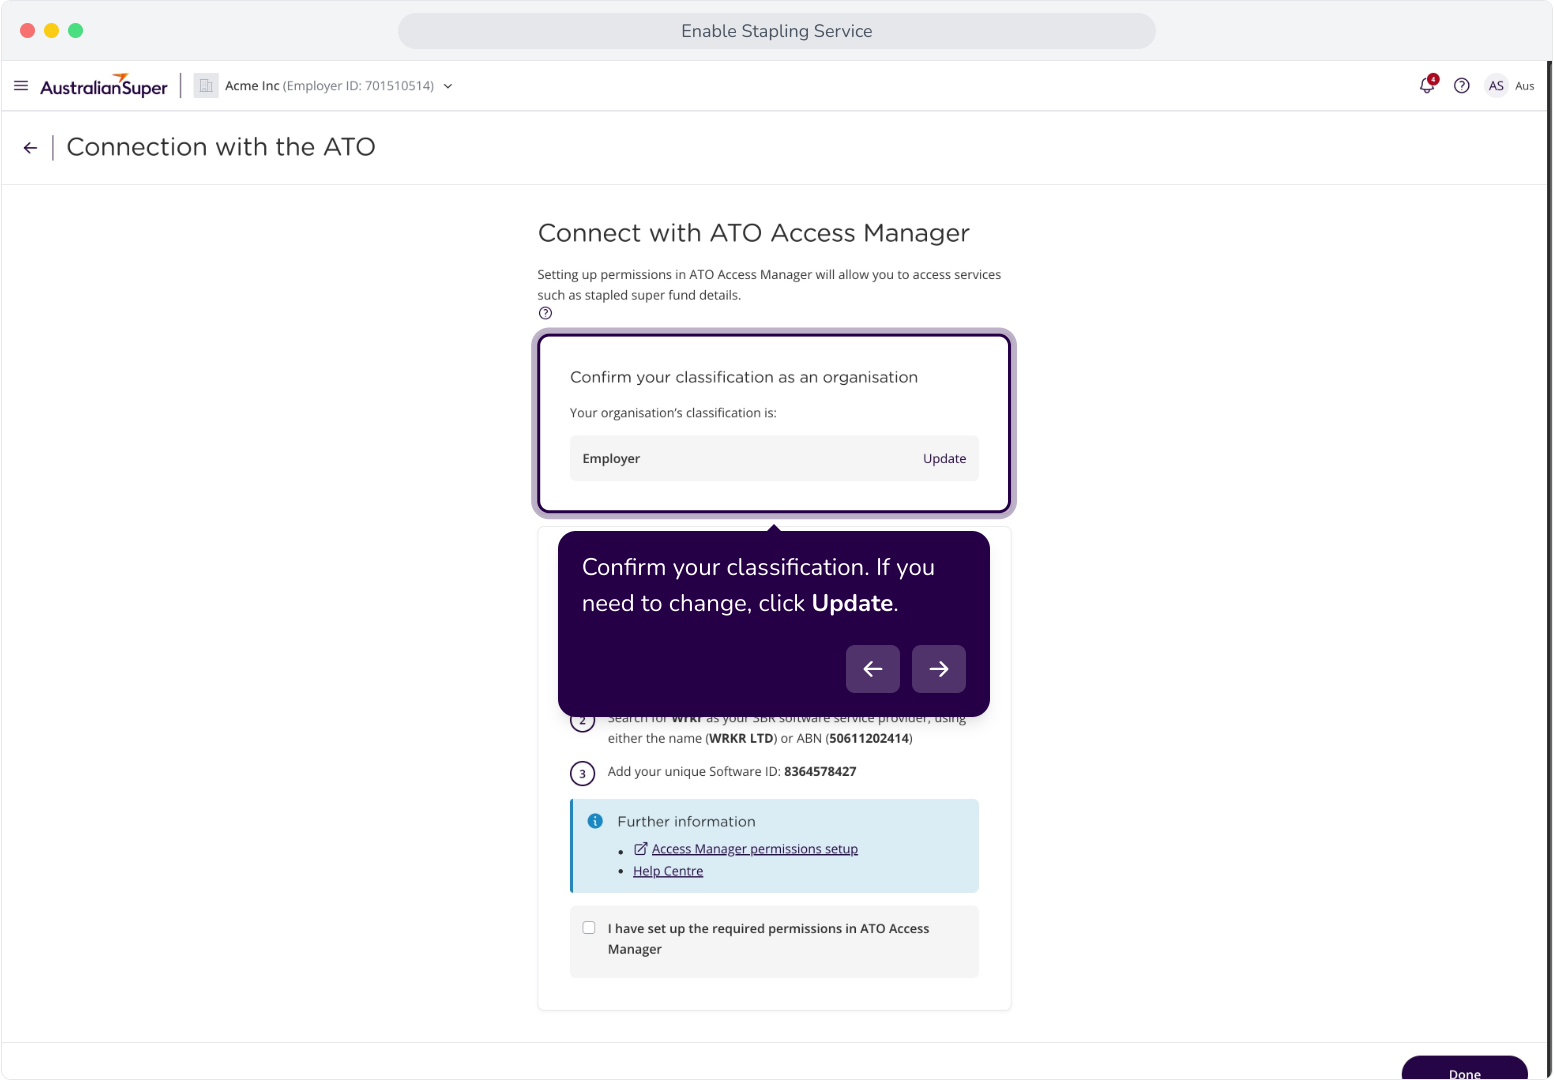
Task: Open the hamburger navigation menu
Action: (21, 86)
